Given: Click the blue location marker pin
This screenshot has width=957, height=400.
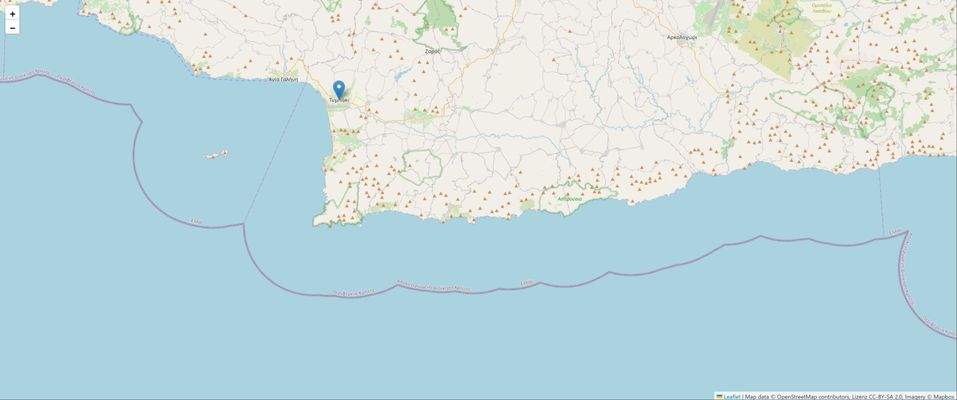Looking at the screenshot, I should click(339, 91).
